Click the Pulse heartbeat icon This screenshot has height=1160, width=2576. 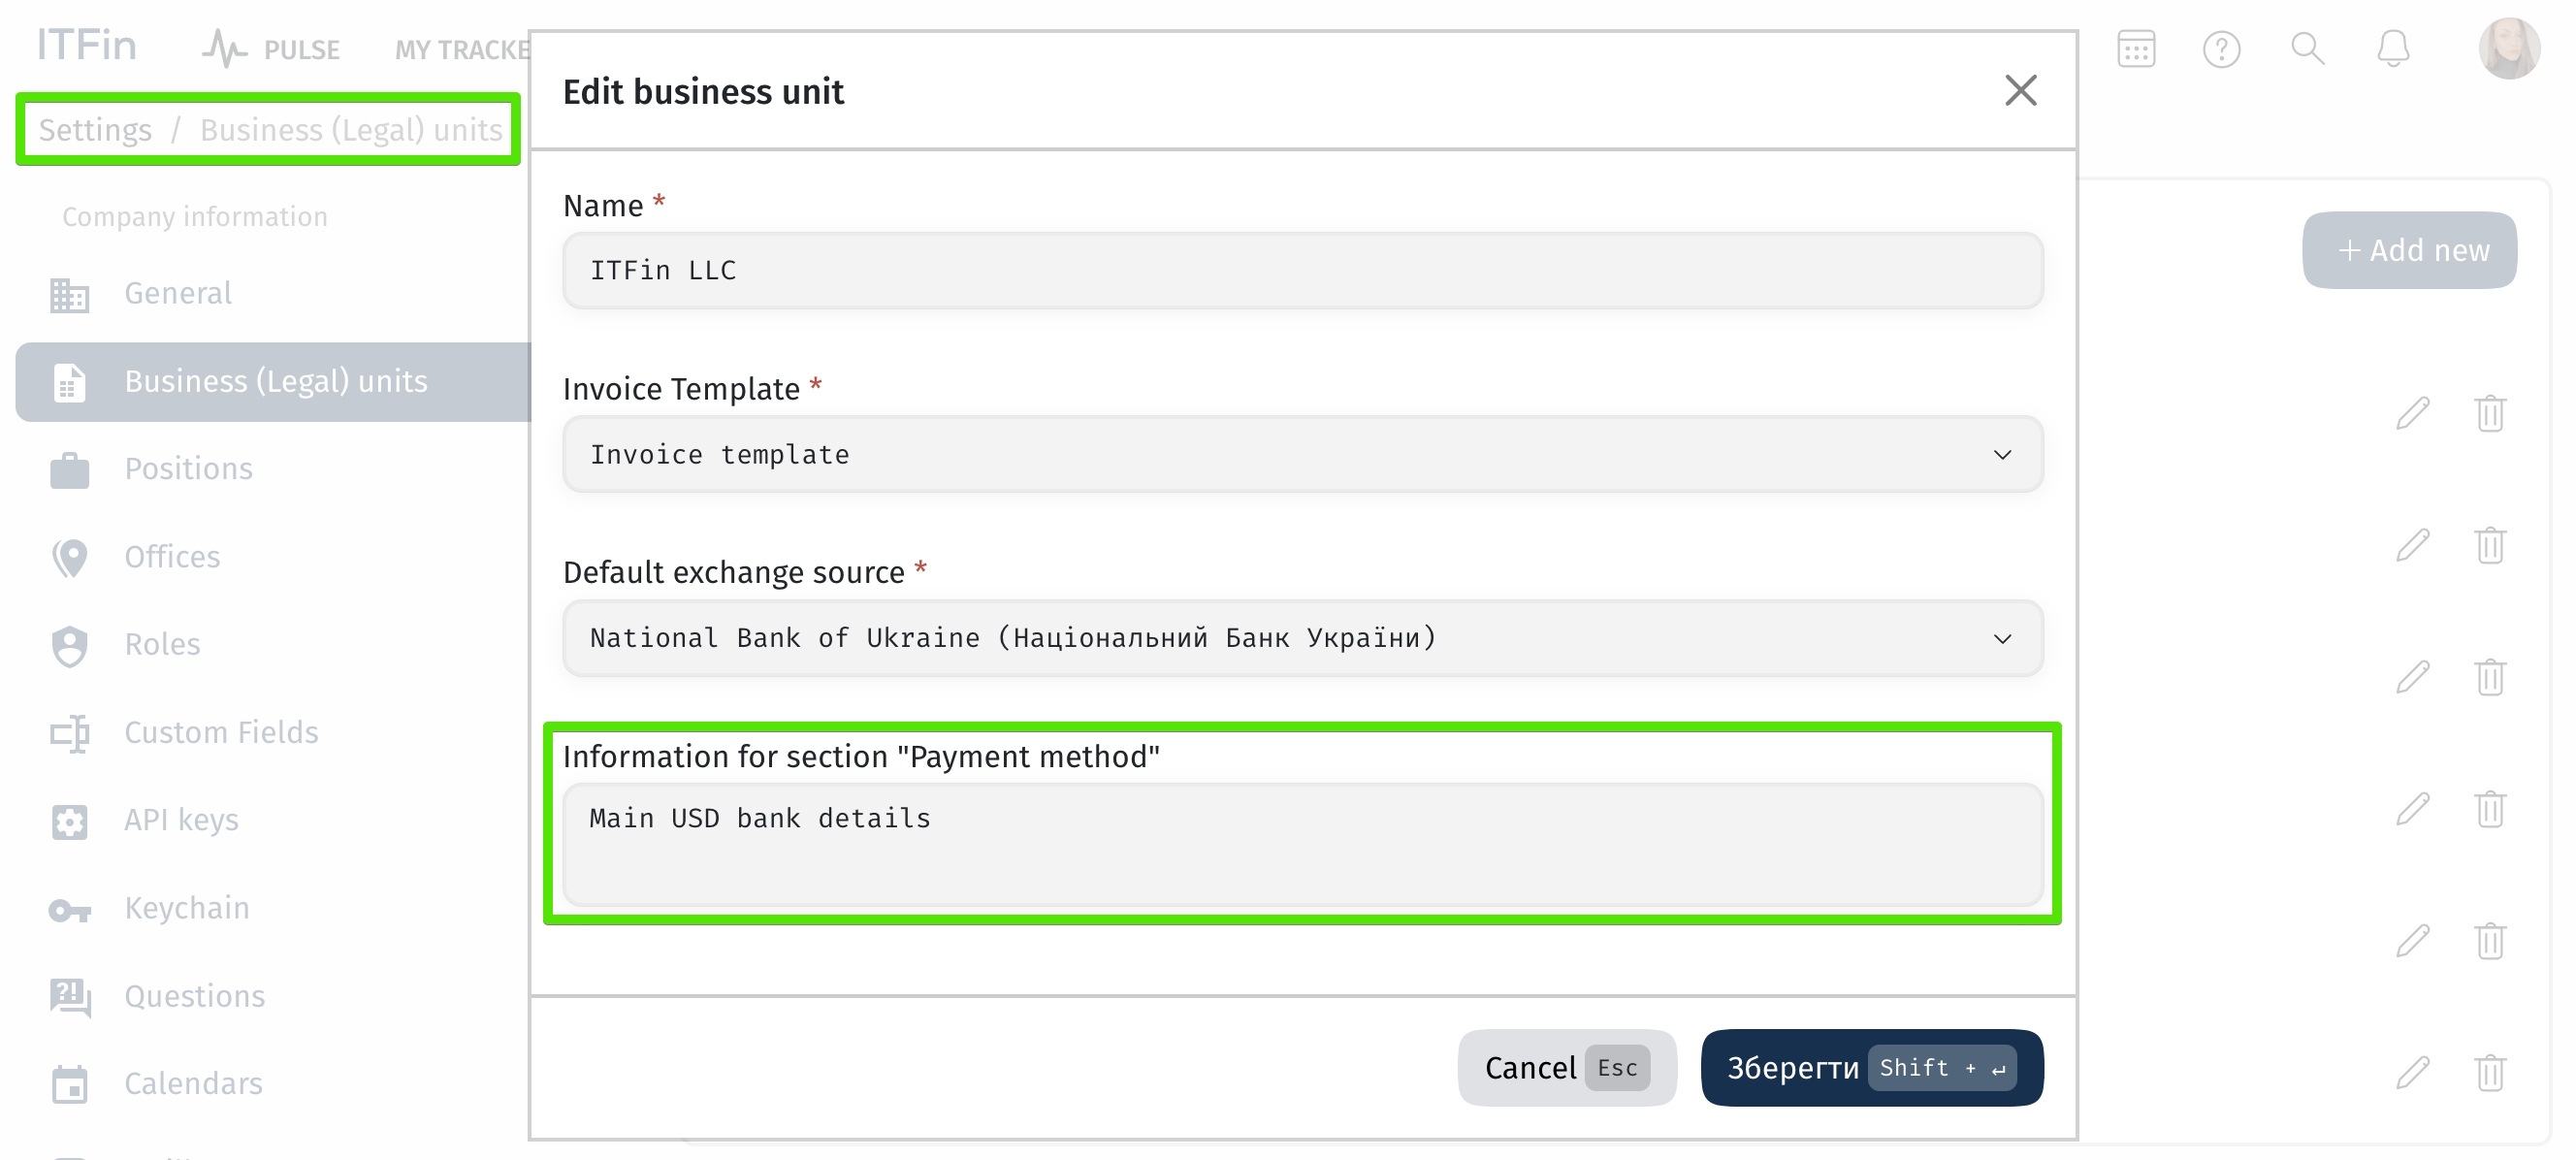click(224, 49)
